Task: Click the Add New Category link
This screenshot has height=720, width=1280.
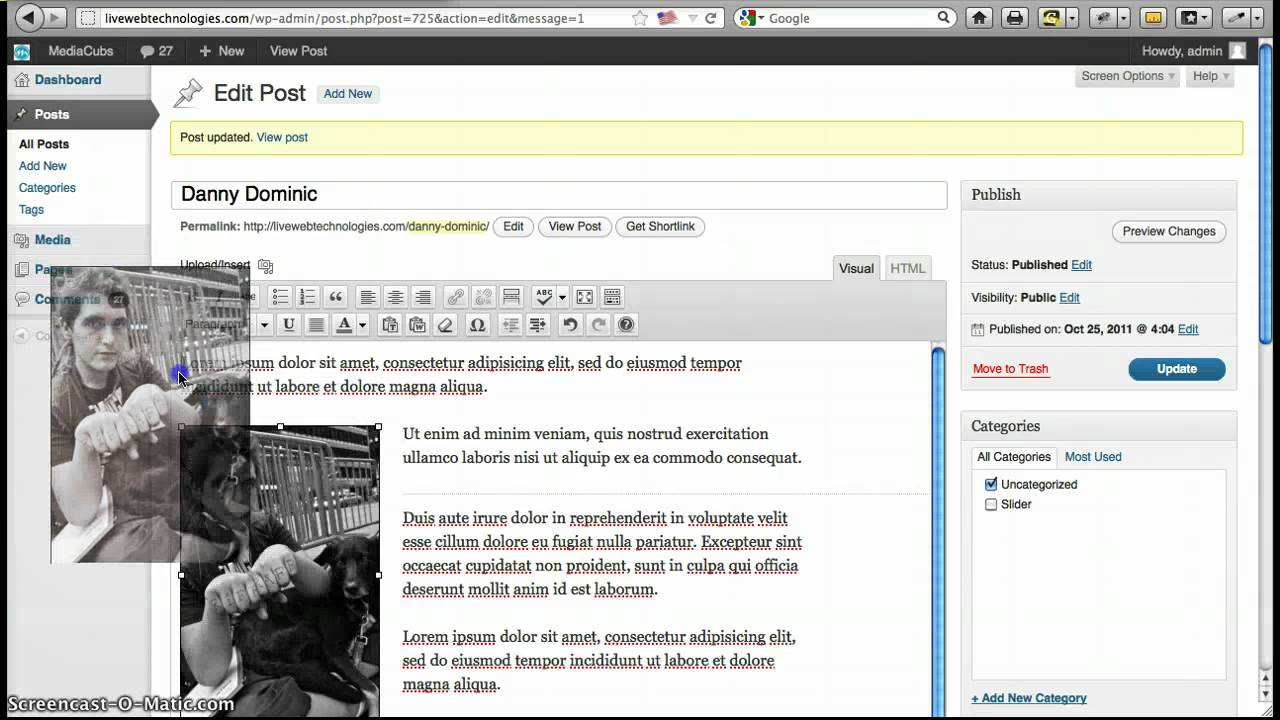Action: [x=1029, y=698]
